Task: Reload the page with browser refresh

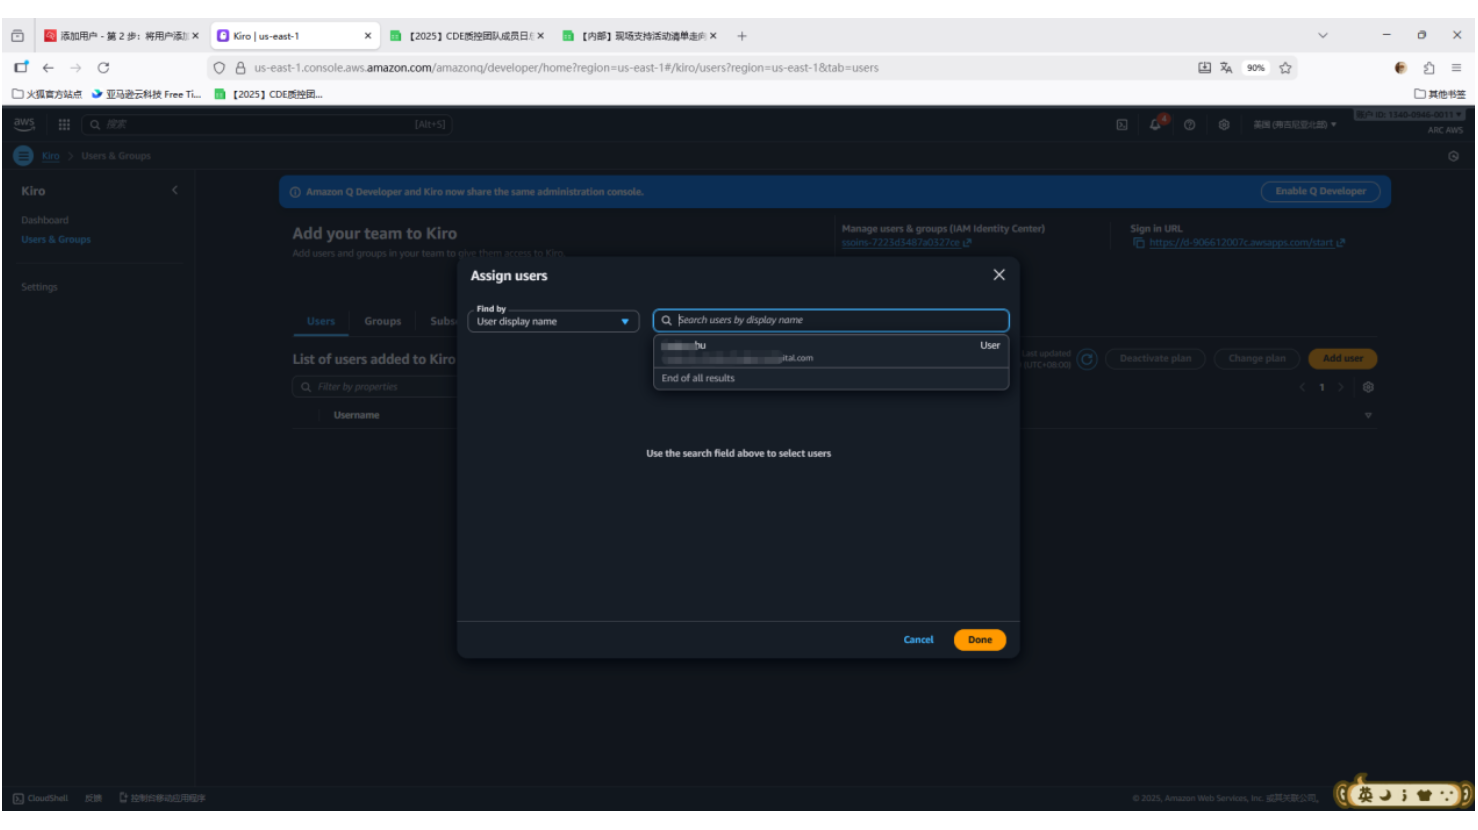Action: tap(103, 68)
